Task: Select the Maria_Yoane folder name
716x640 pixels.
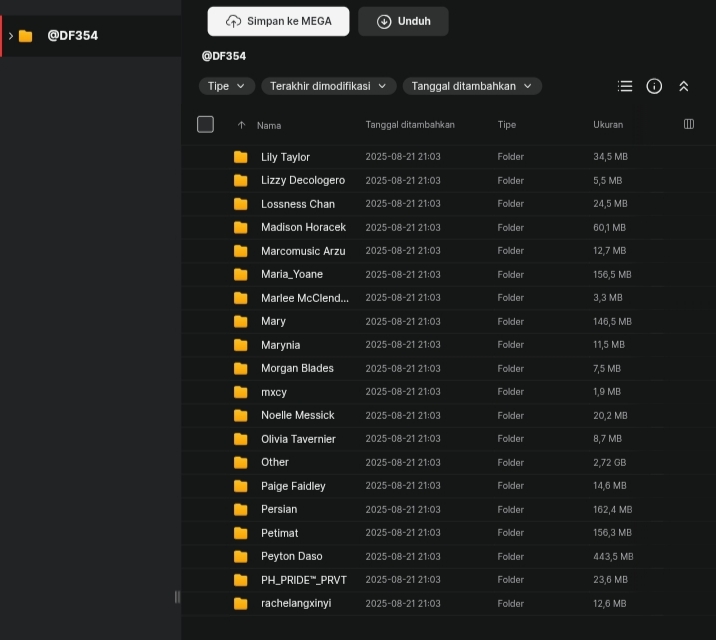Action: tap(292, 274)
